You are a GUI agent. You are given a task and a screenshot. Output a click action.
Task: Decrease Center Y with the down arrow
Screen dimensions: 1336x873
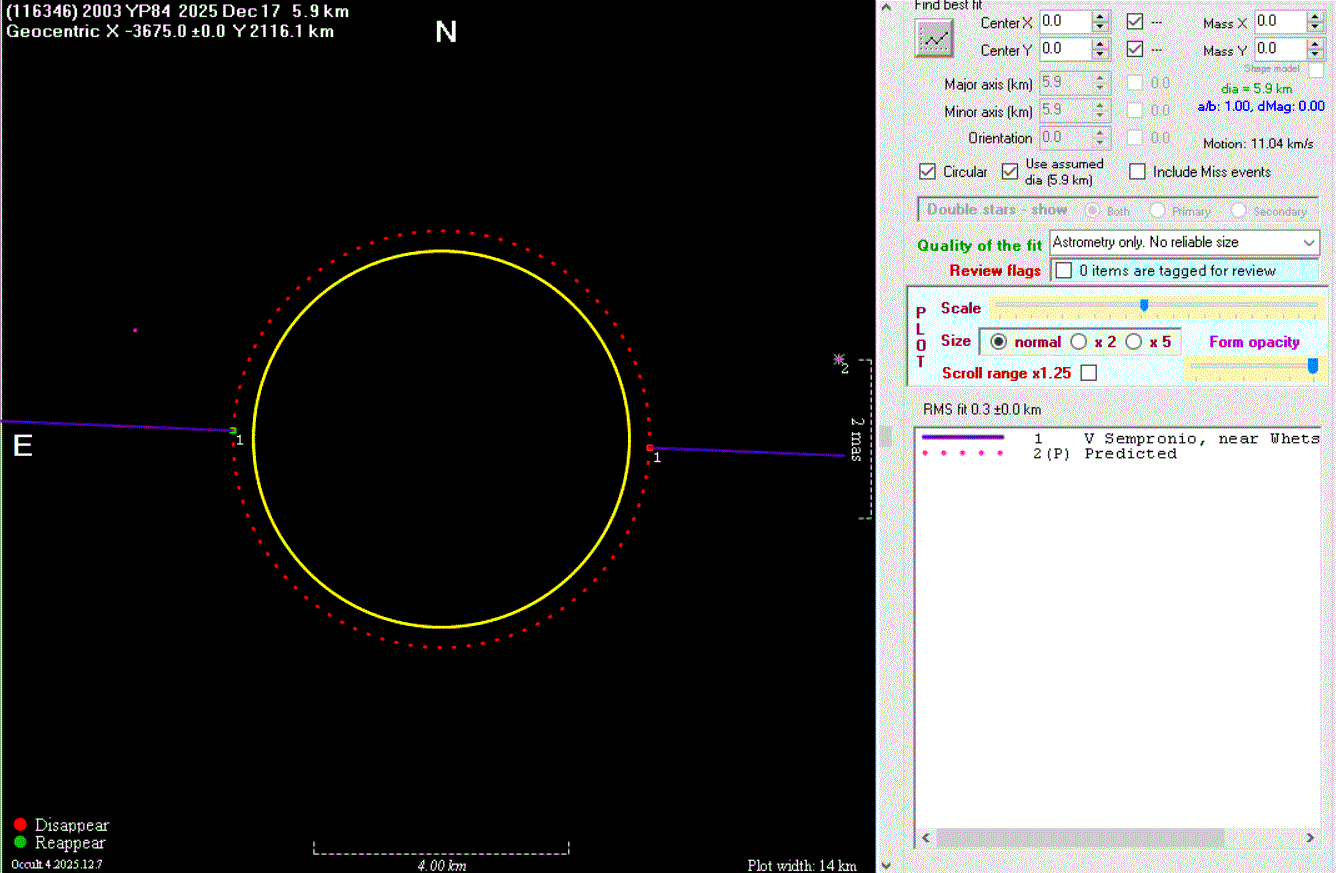(x=1100, y=54)
